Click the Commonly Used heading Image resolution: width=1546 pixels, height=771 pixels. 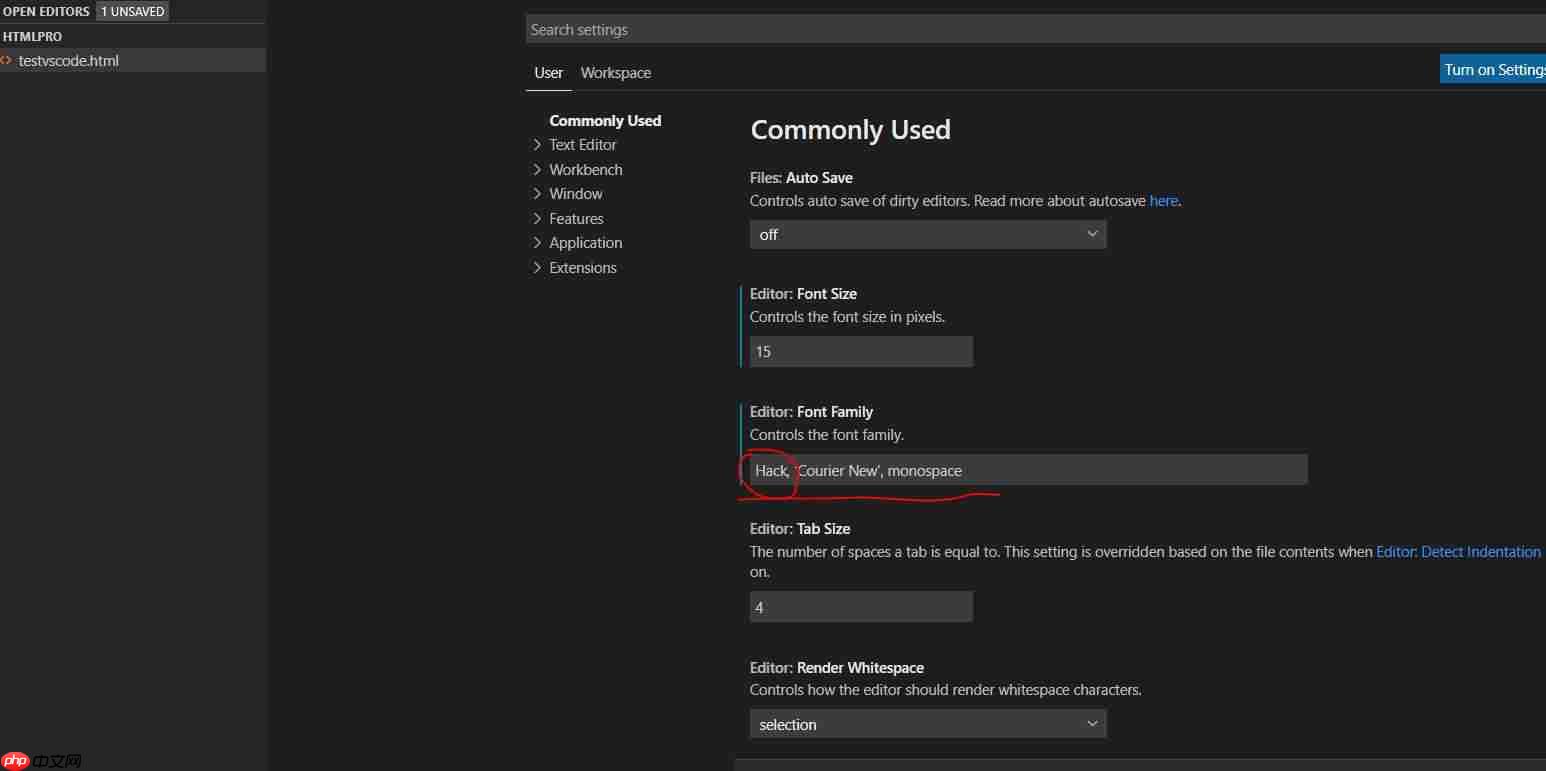click(851, 130)
